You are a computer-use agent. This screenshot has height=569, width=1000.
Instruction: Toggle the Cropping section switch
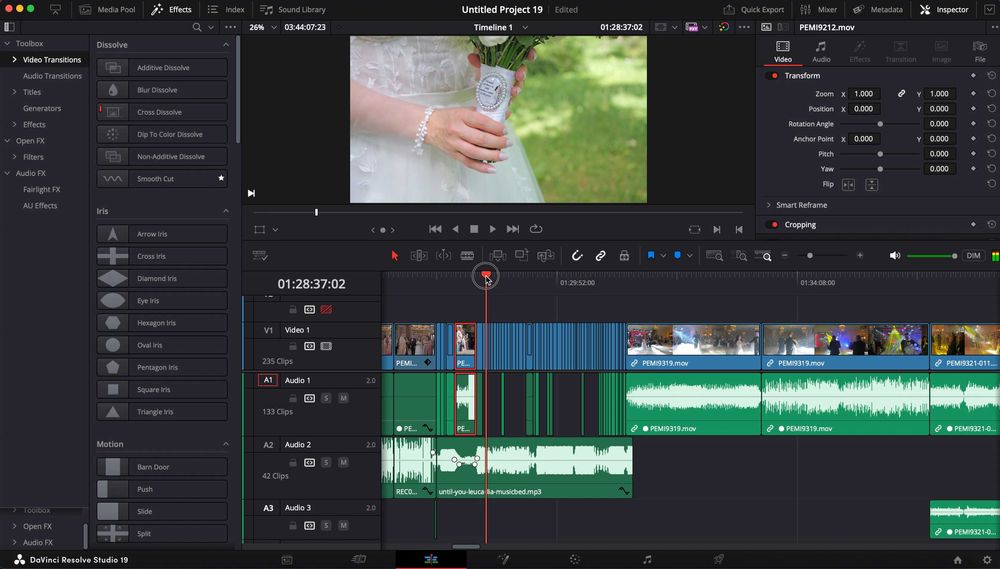click(x=773, y=225)
